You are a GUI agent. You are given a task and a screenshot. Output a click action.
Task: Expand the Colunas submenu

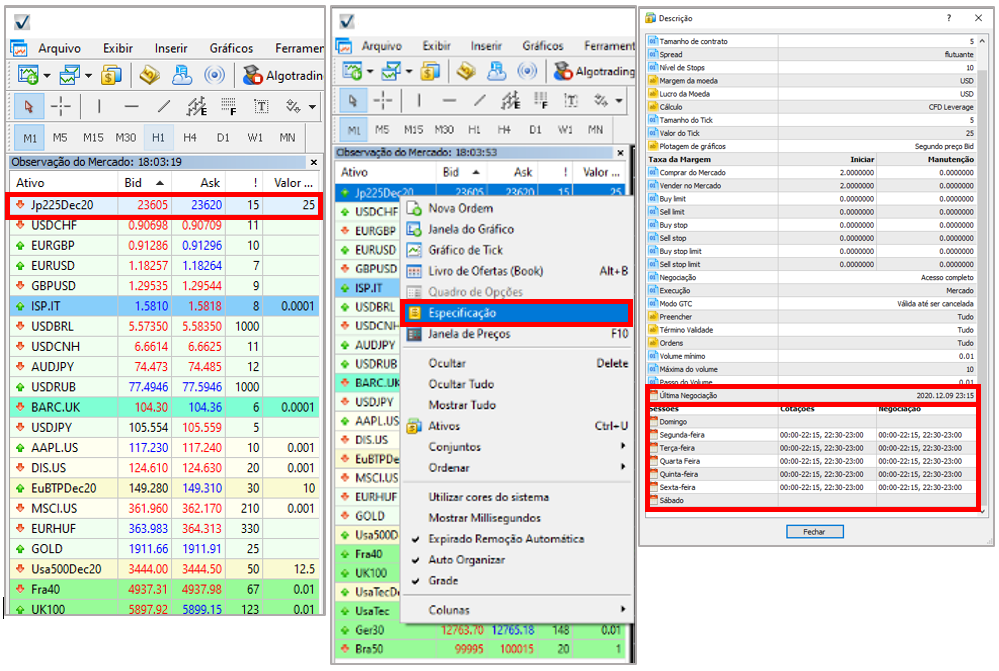(x=517, y=610)
